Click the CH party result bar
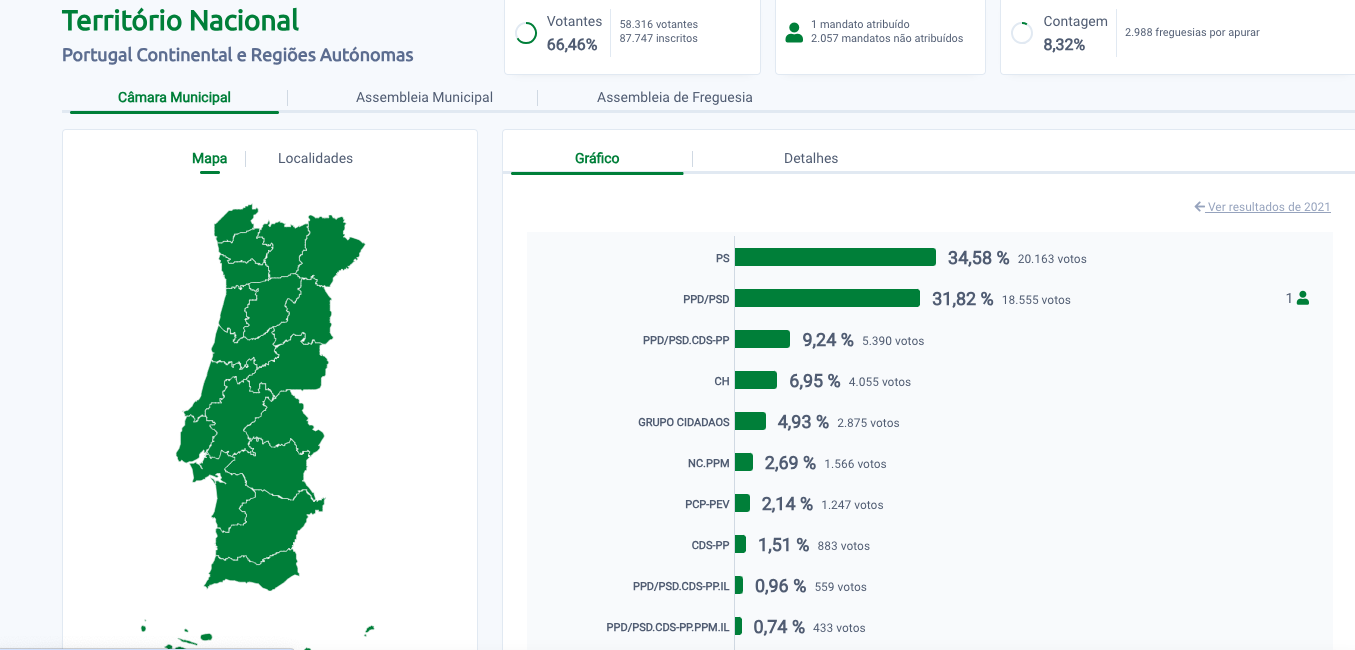The height and width of the screenshot is (650, 1355). pyautogui.click(x=756, y=380)
